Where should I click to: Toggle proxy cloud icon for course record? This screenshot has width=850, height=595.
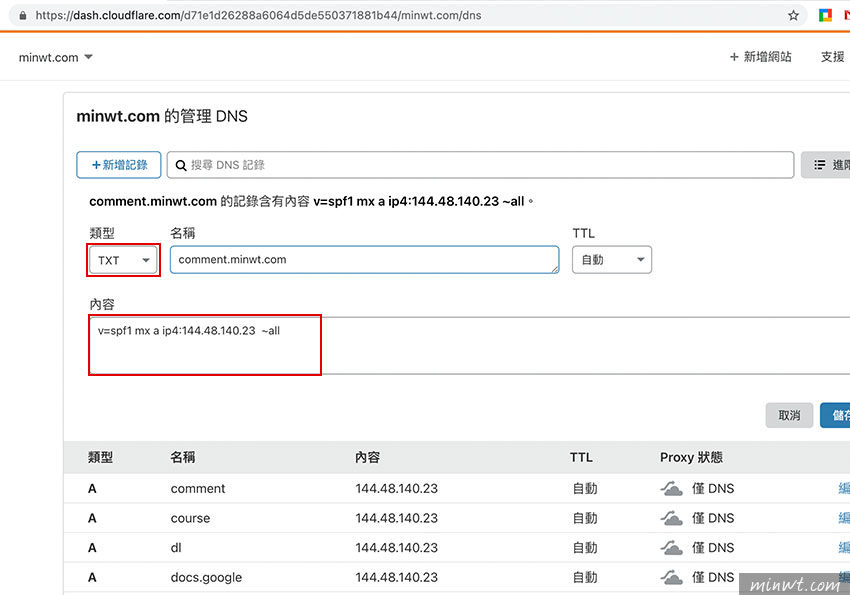(x=671, y=519)
